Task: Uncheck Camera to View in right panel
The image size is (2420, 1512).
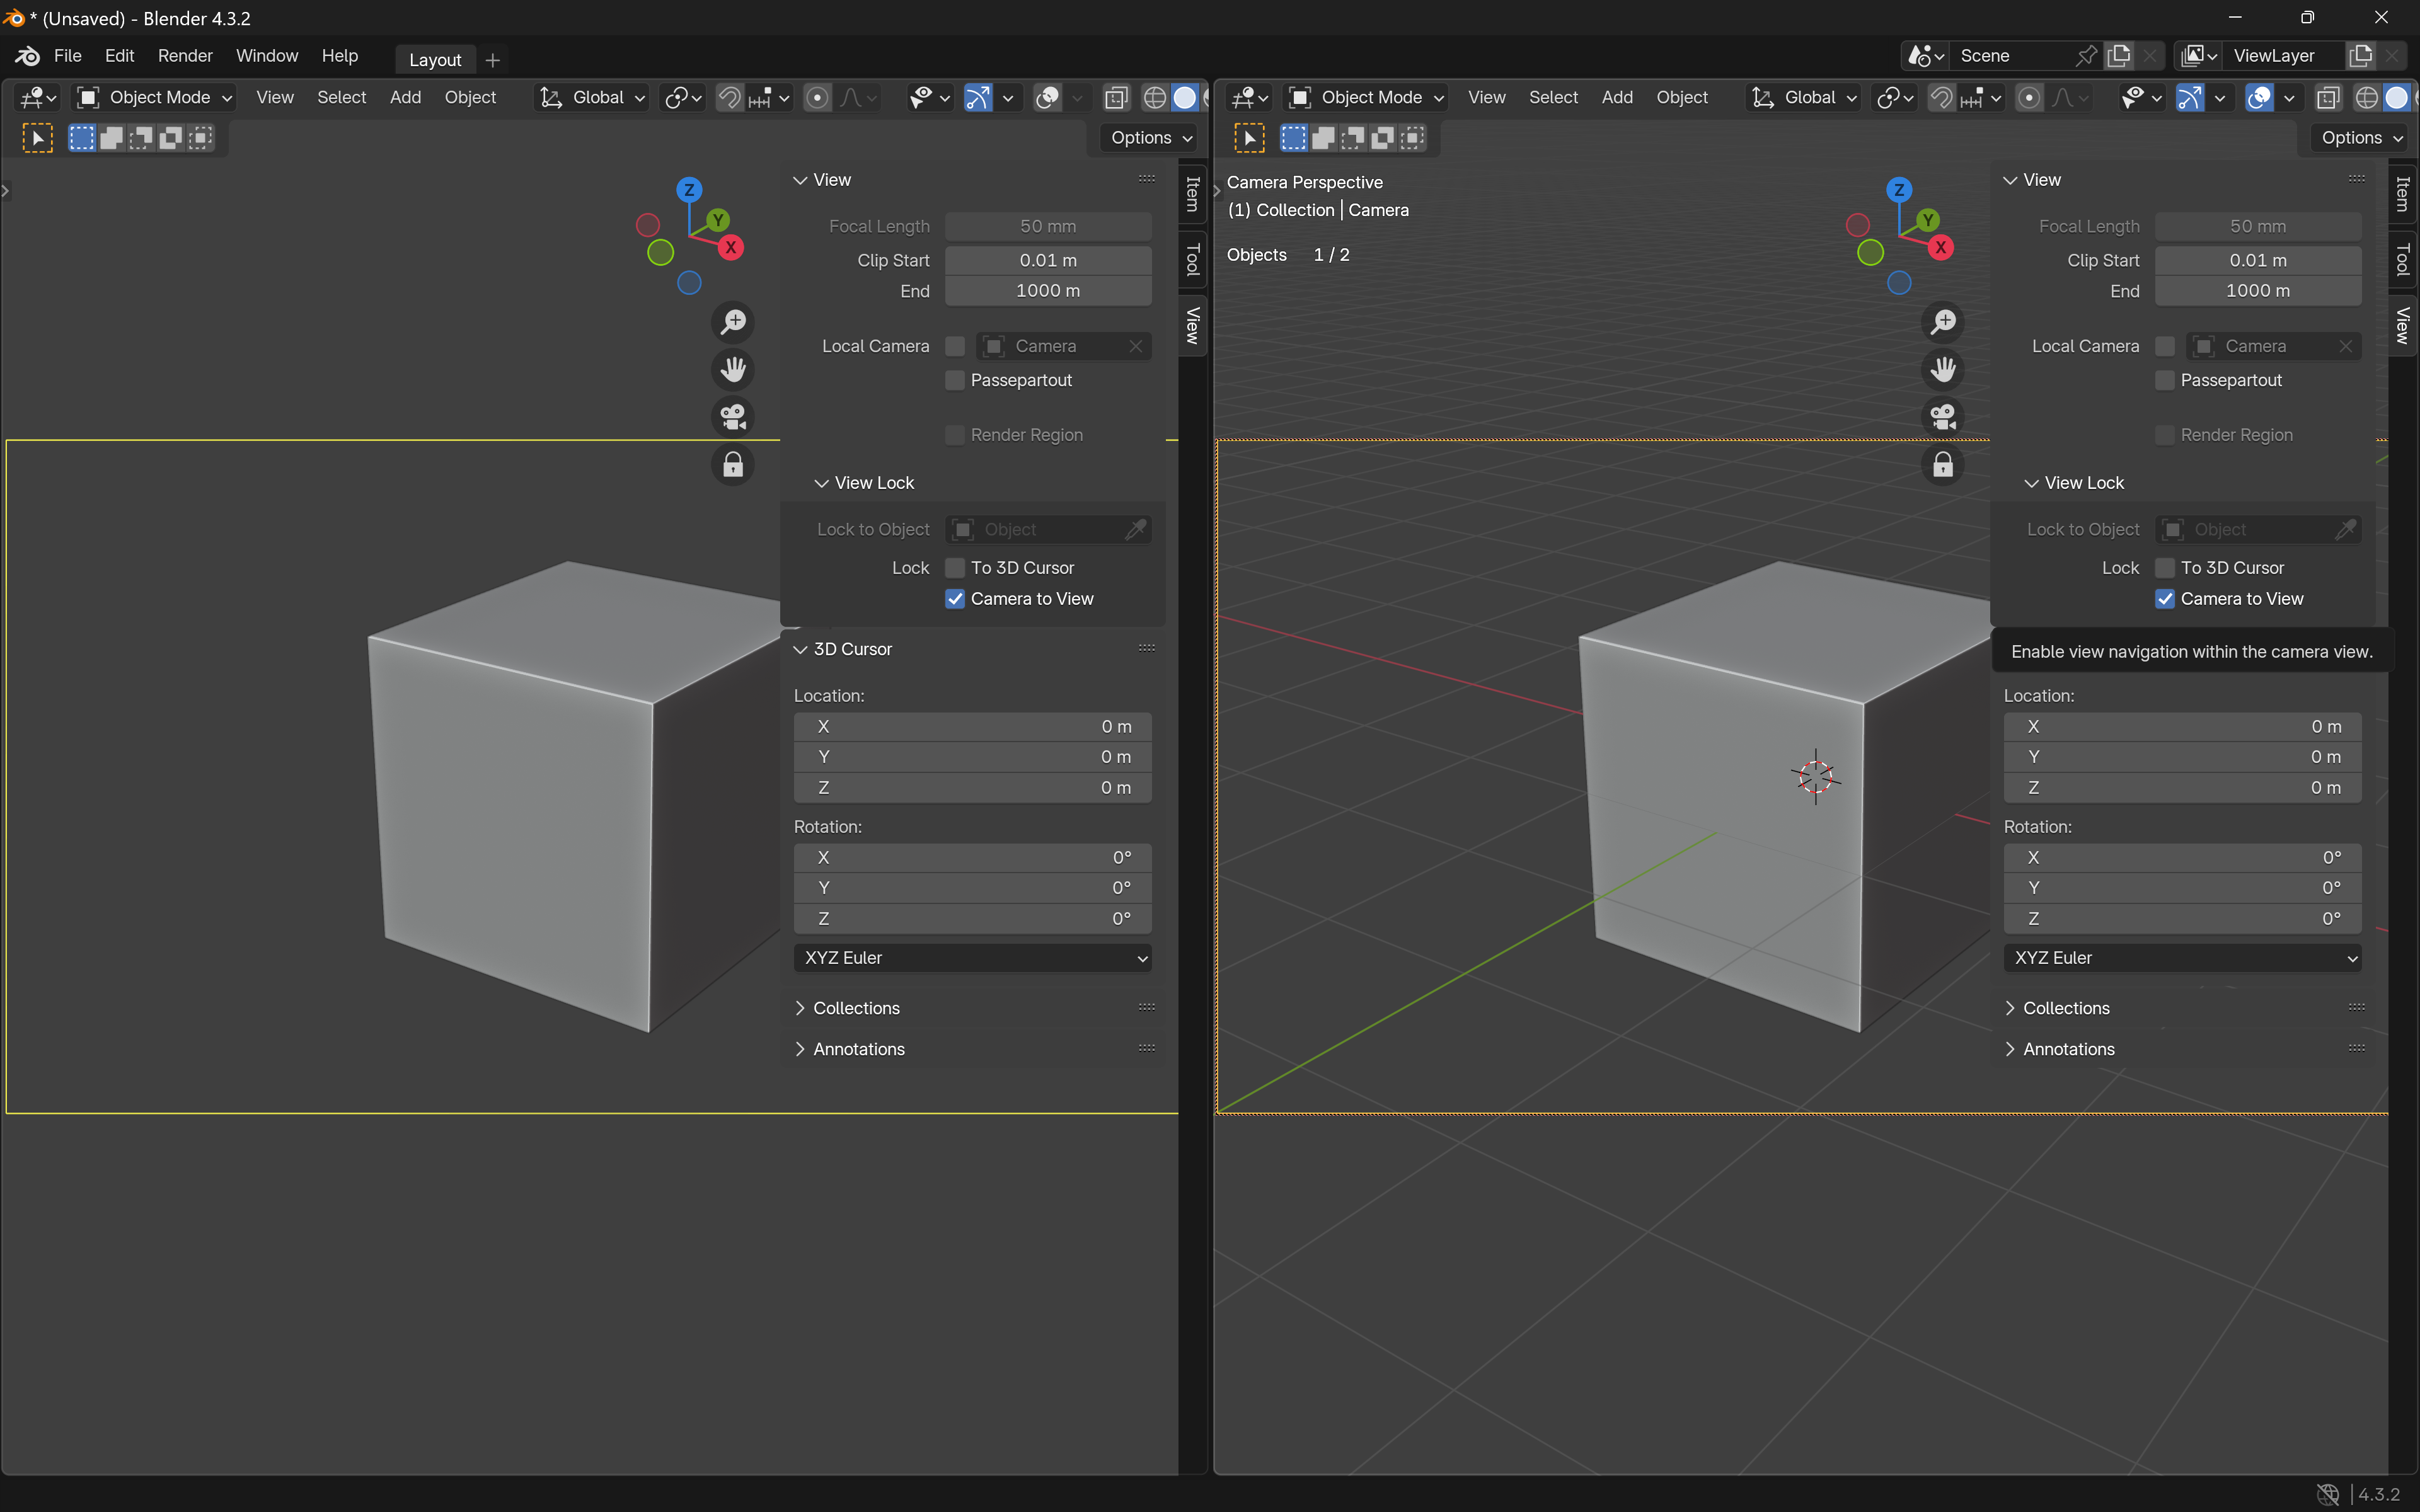Action: [x=2165, y=599]
